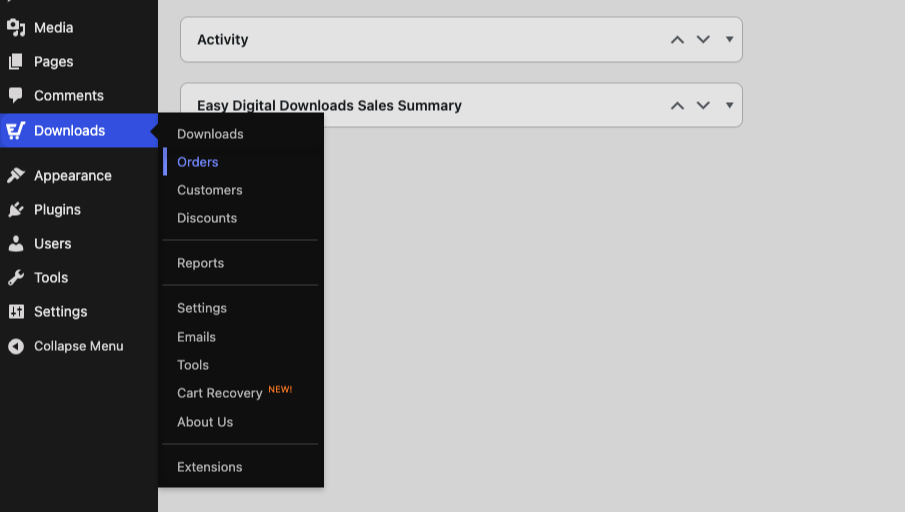Screen dimensions: 905x512
Task: Click the Settings sliders icon in sidebar
Action: pos(16,312)
